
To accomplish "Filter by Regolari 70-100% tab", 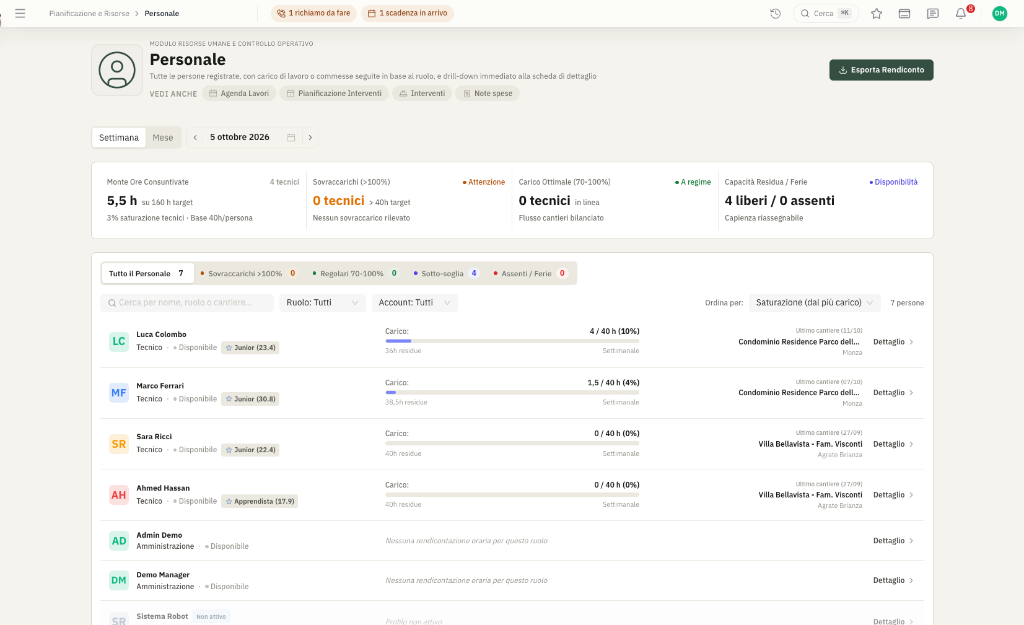I will [x=355, y=273].
